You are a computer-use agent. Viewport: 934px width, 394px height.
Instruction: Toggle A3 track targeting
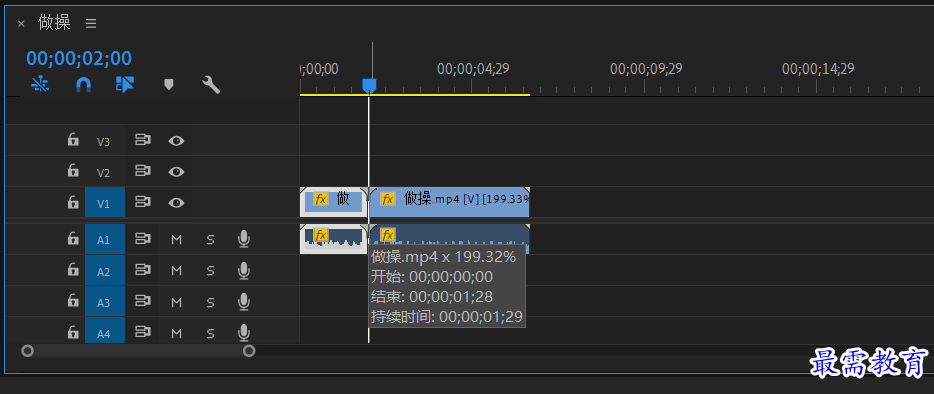coord(105,302)
